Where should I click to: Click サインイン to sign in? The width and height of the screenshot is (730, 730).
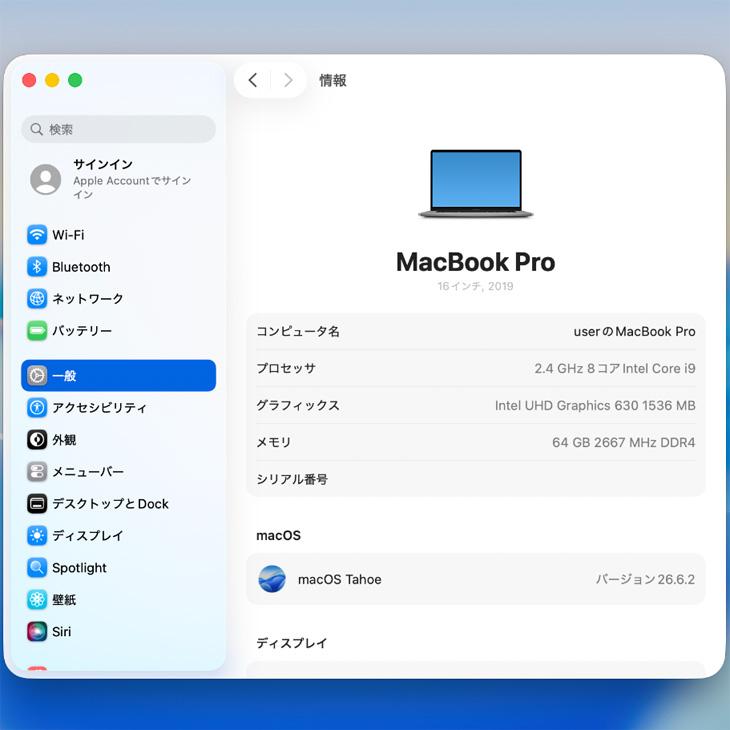tap(103, 164)
